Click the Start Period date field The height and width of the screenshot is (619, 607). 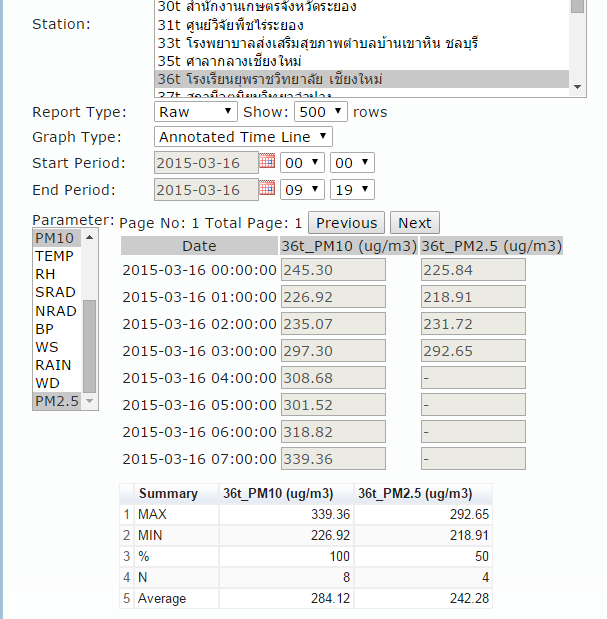206,162
